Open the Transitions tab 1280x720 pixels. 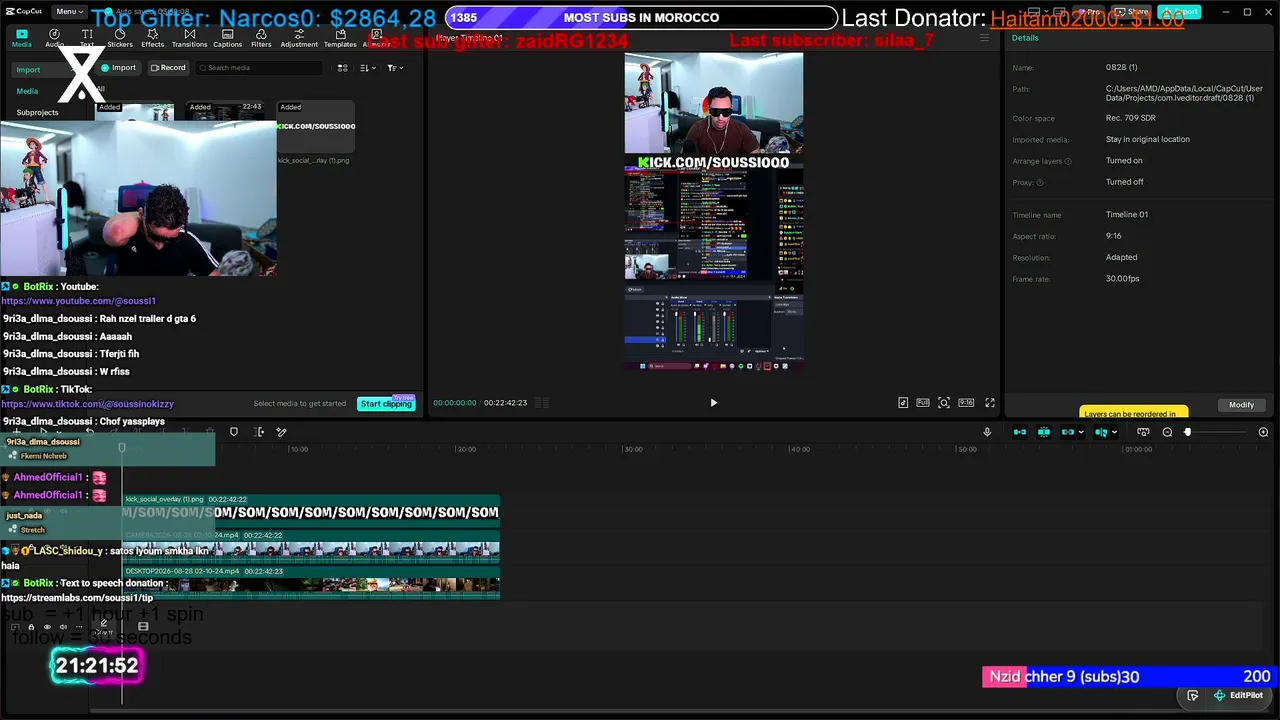(189, 38)
